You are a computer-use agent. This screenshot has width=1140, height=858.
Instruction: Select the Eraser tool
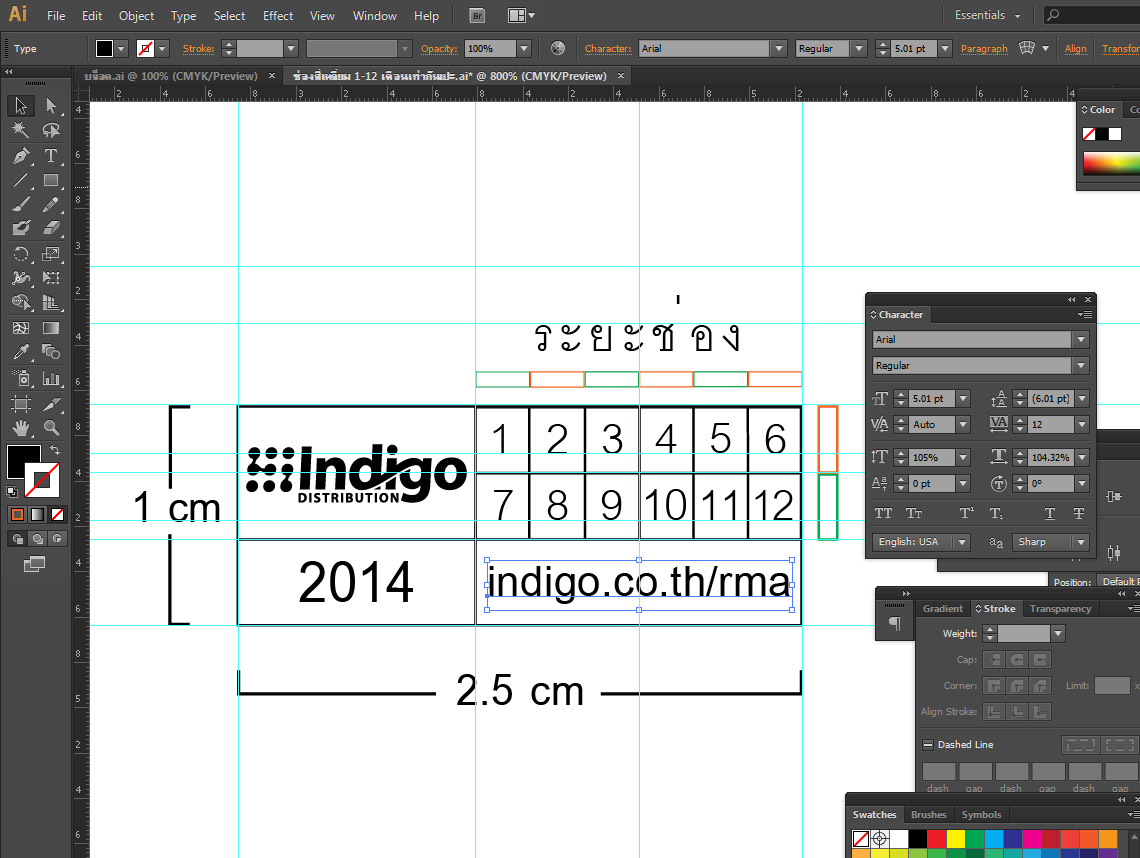(51, 229)
